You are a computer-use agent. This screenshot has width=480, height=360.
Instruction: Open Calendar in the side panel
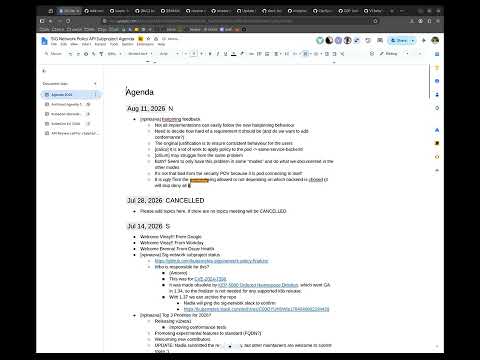tap(437, 54)
